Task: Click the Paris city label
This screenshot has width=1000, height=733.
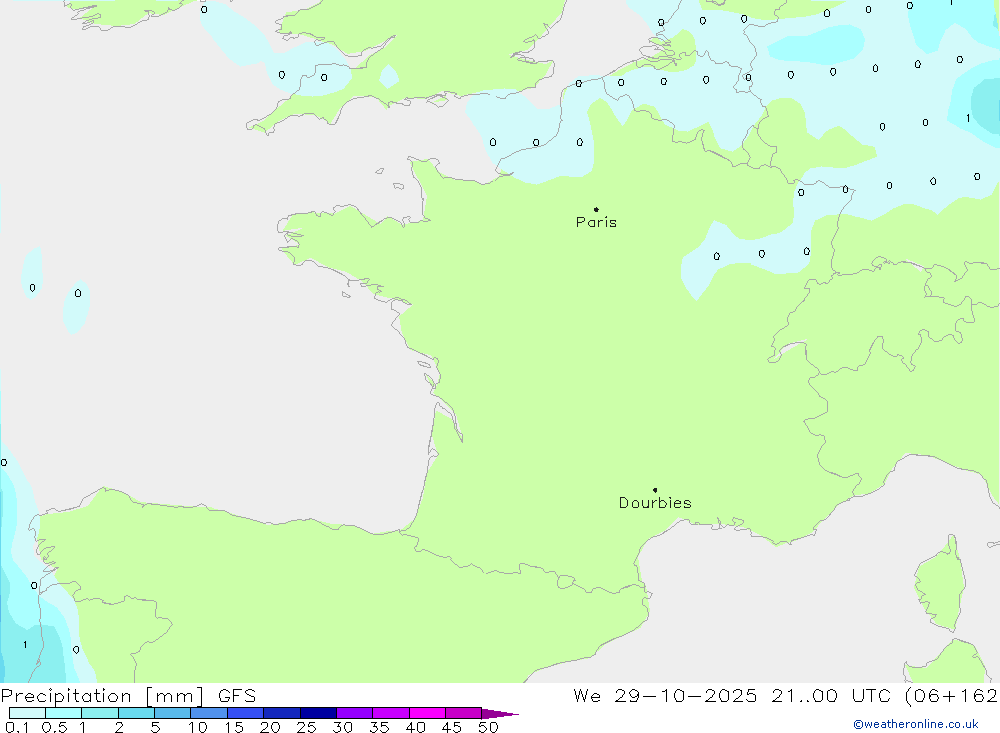Action: click(596, 222)
